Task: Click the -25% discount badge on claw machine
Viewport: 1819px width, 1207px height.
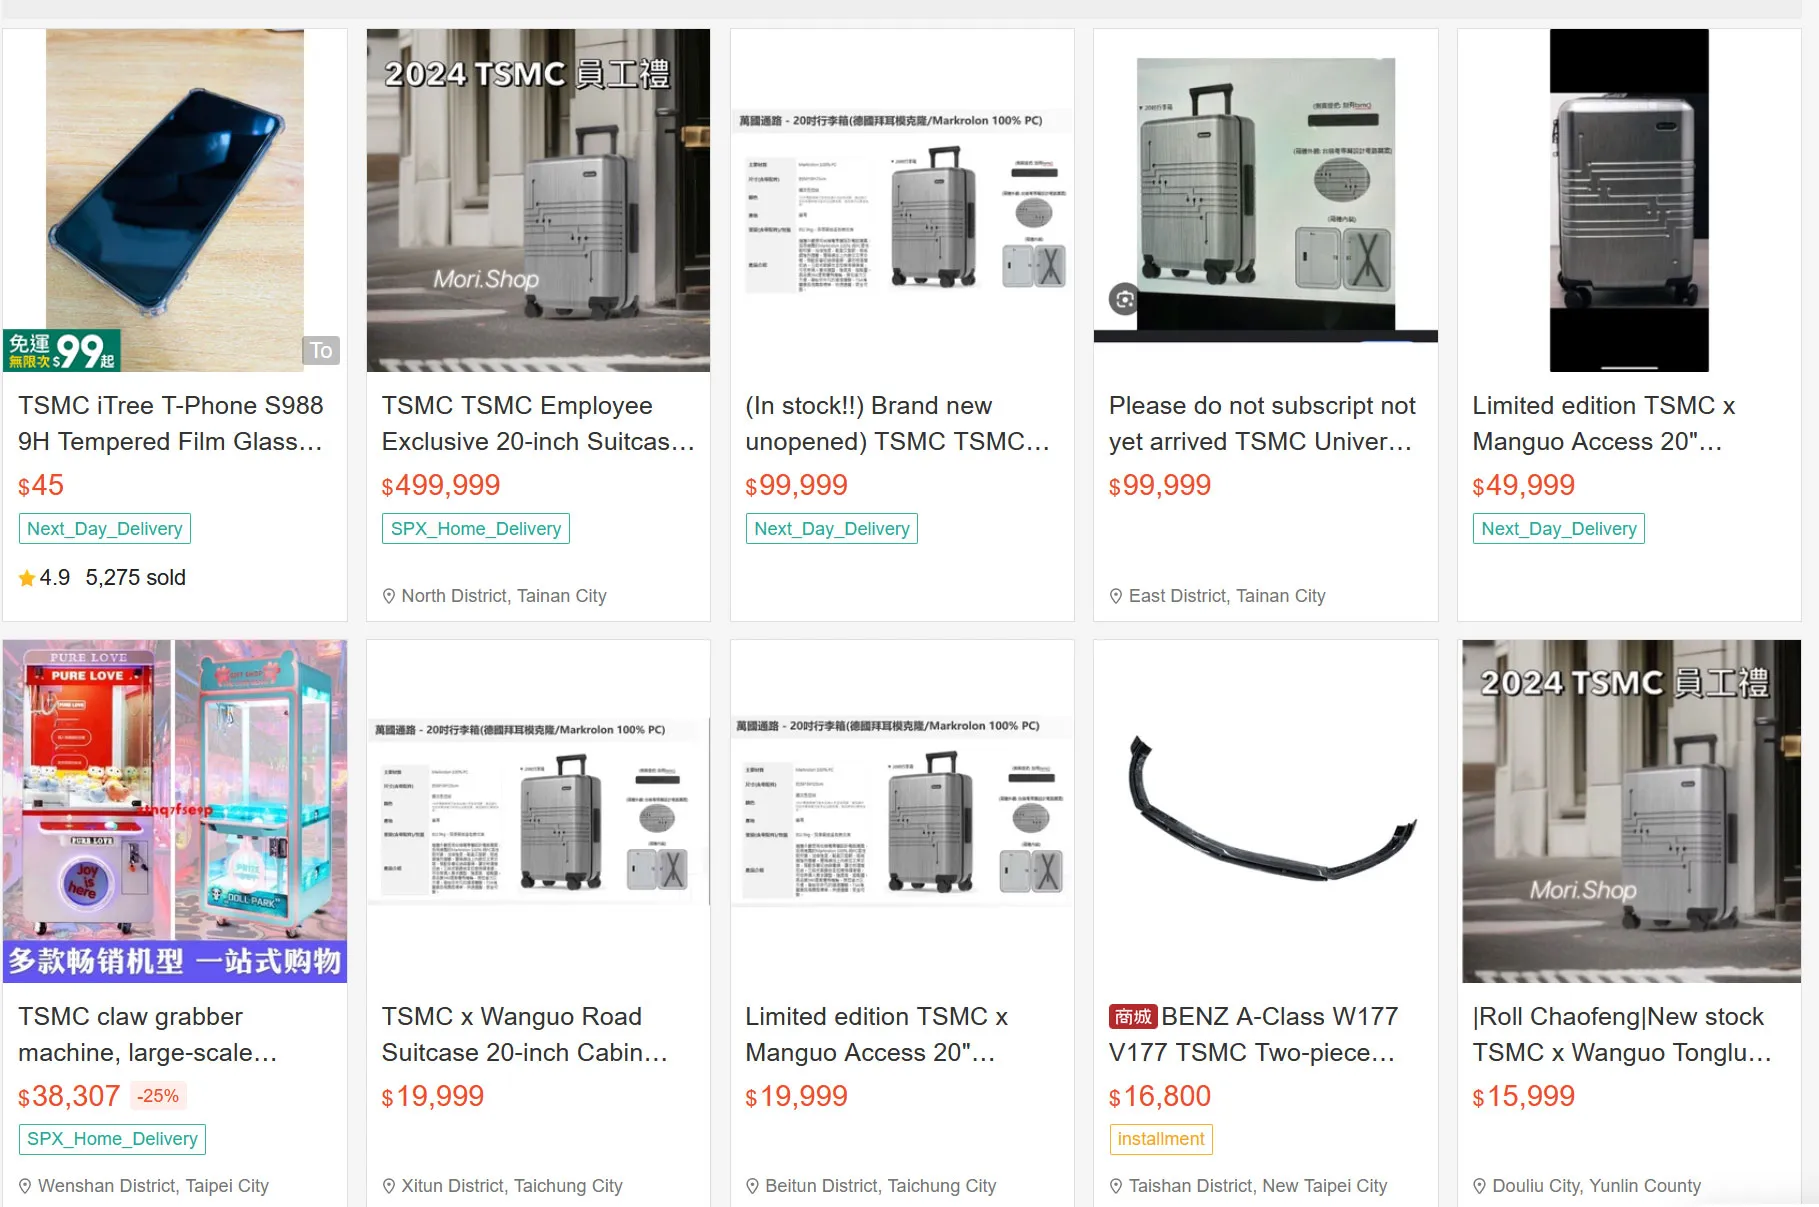Action: coord(158,1096)
